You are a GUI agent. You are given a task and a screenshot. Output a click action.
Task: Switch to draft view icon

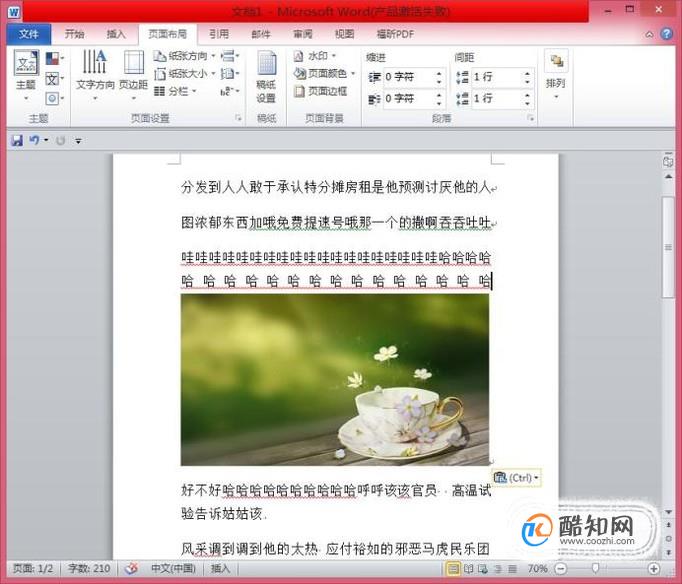513,568
